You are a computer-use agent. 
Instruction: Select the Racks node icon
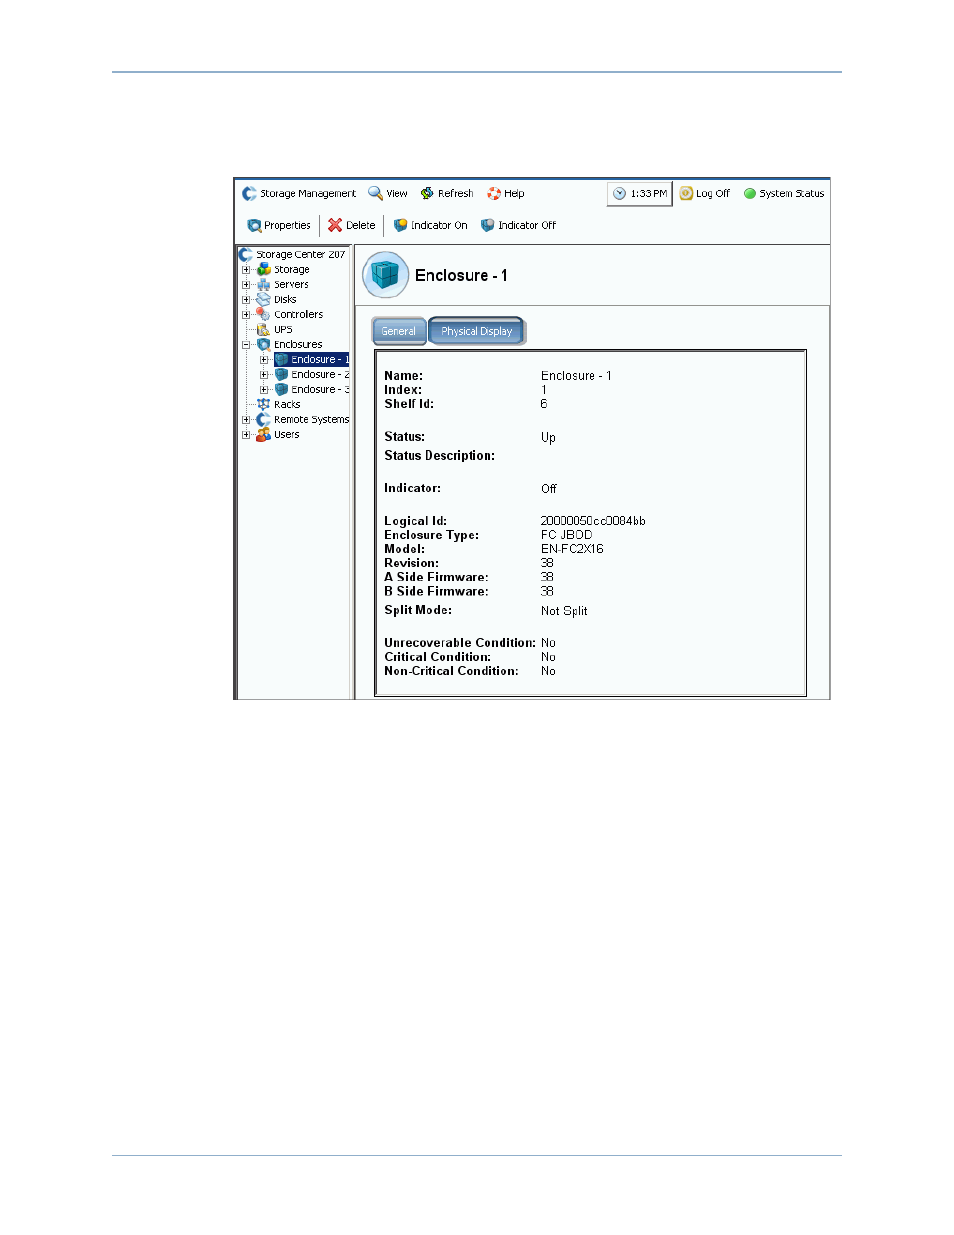pyautogui.click(x=264, y=405)
